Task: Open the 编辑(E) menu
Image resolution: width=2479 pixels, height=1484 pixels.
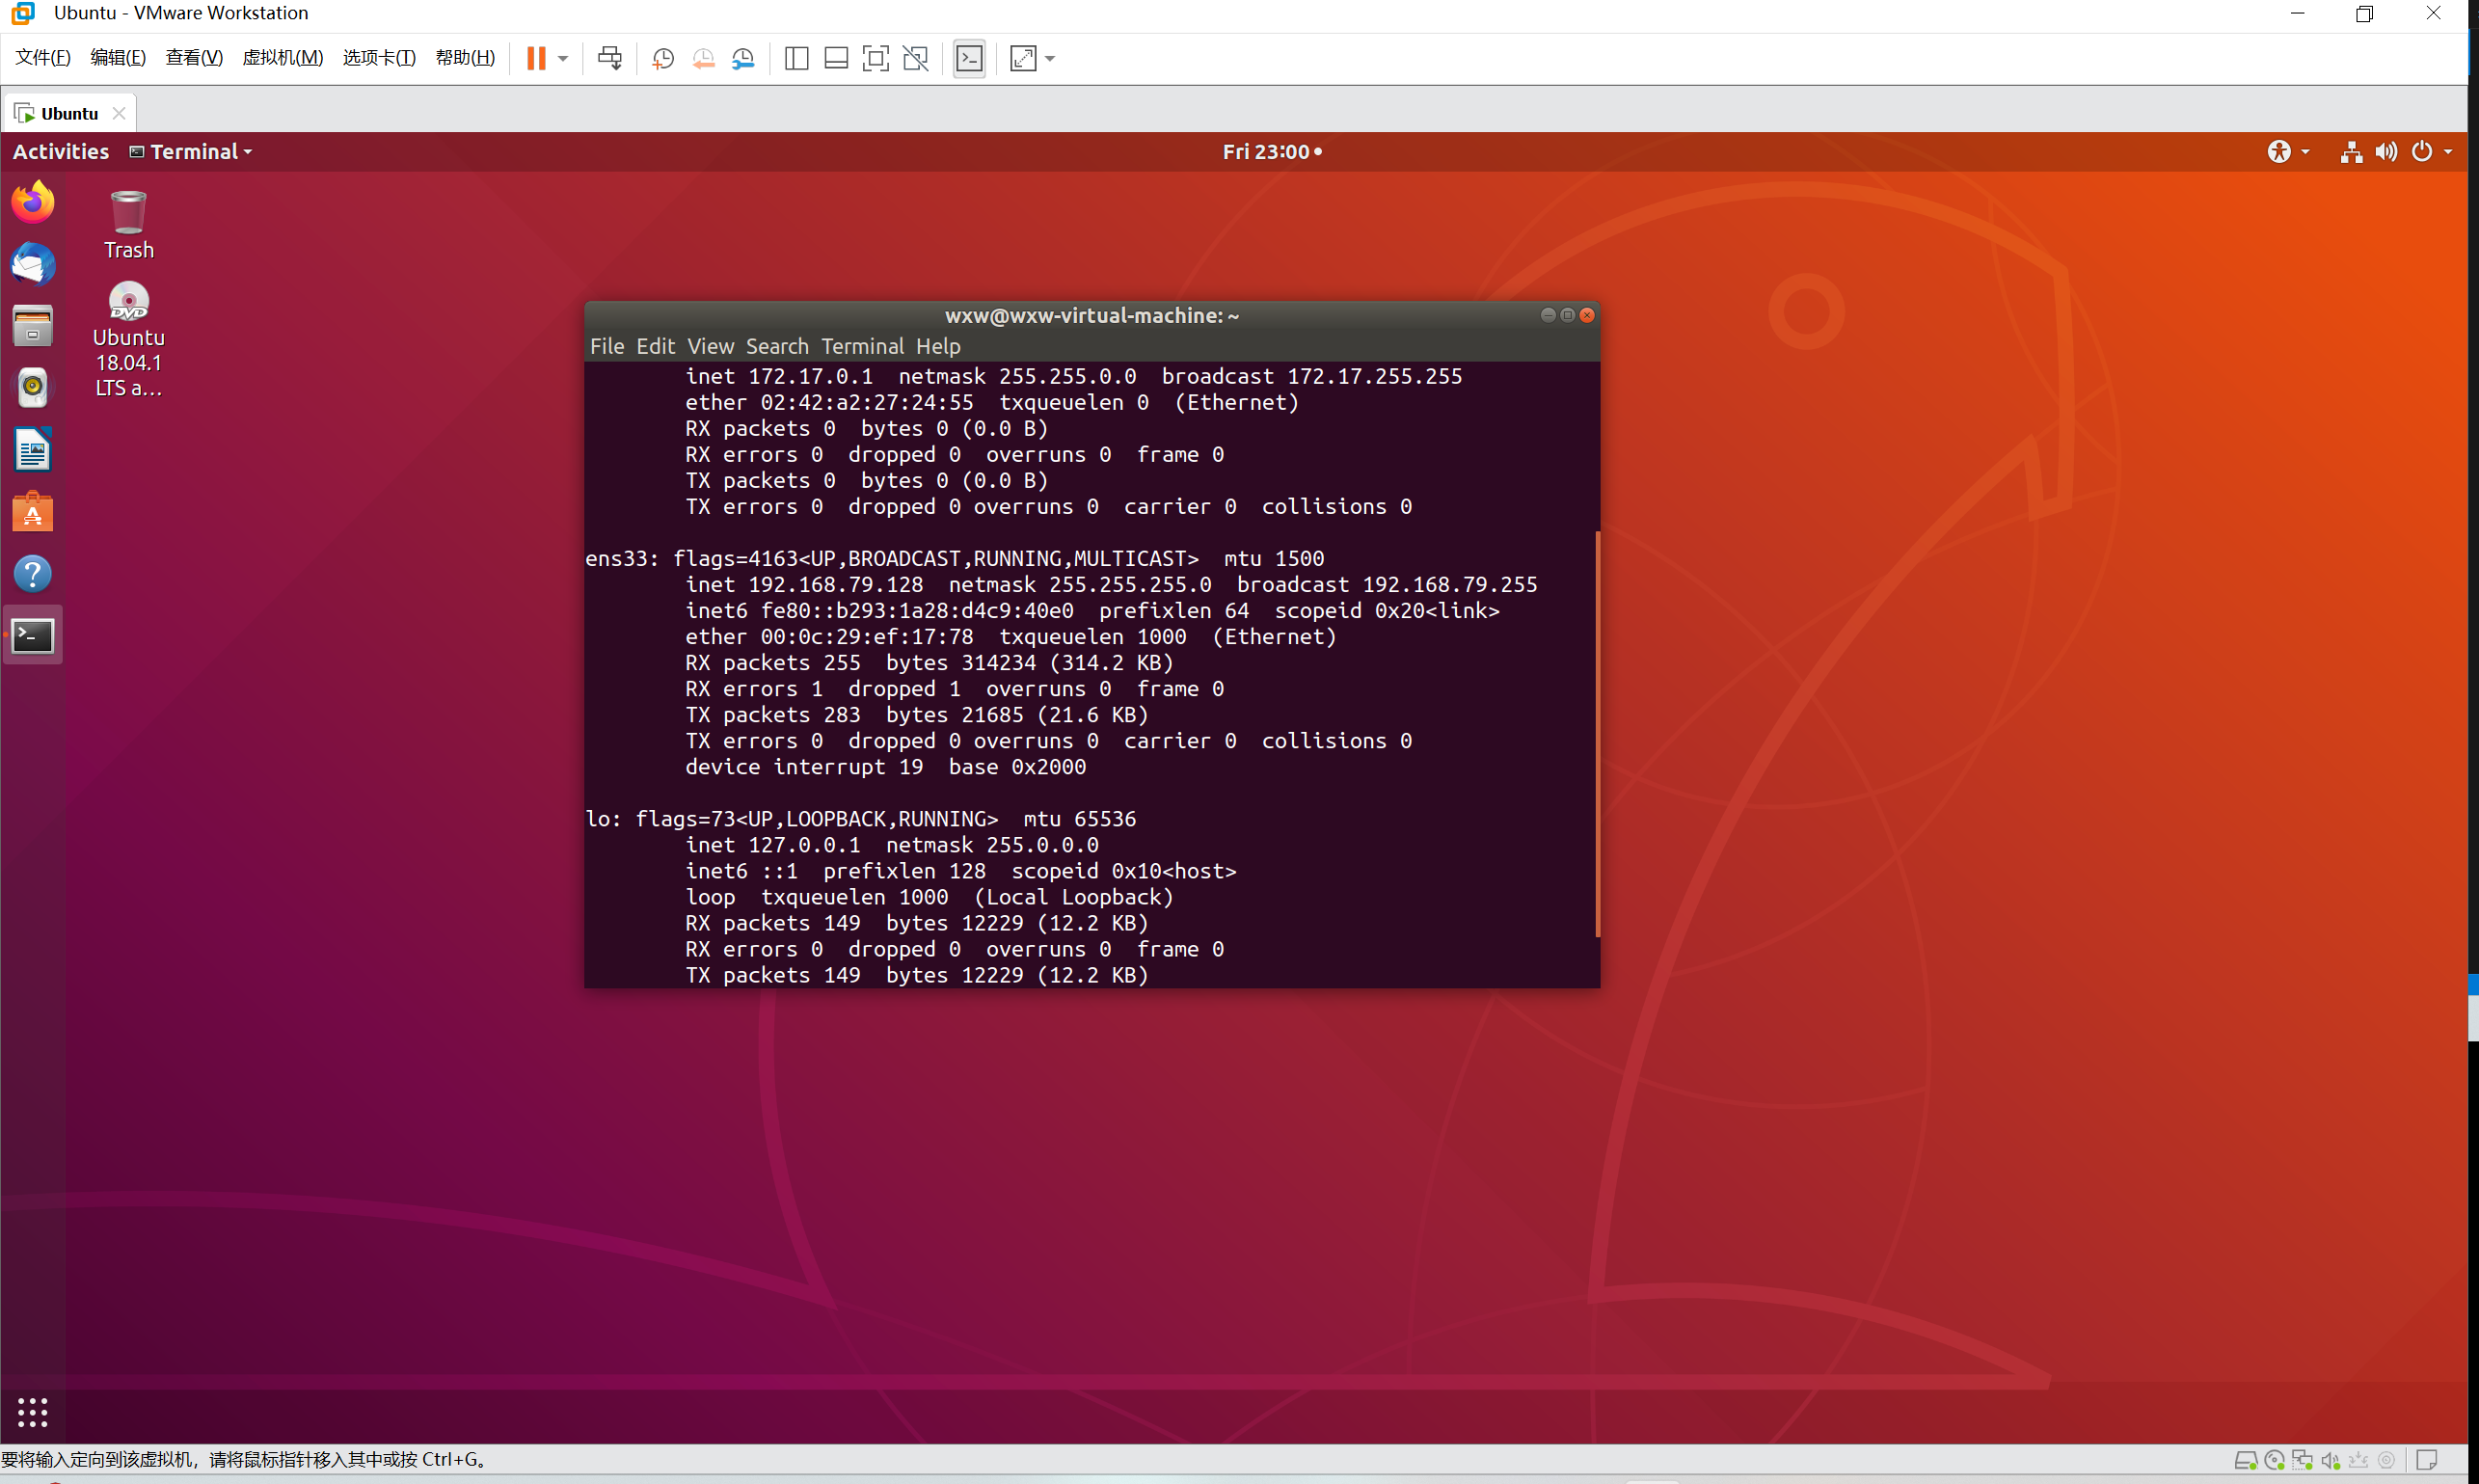Action: [118, 58]
